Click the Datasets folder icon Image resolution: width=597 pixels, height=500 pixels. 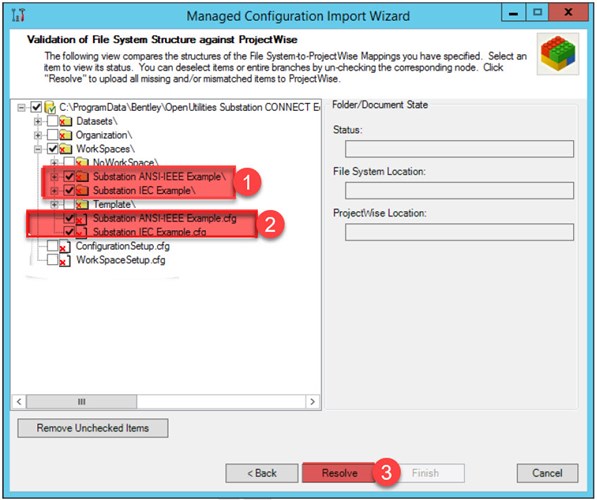click(x=65, y=121)
